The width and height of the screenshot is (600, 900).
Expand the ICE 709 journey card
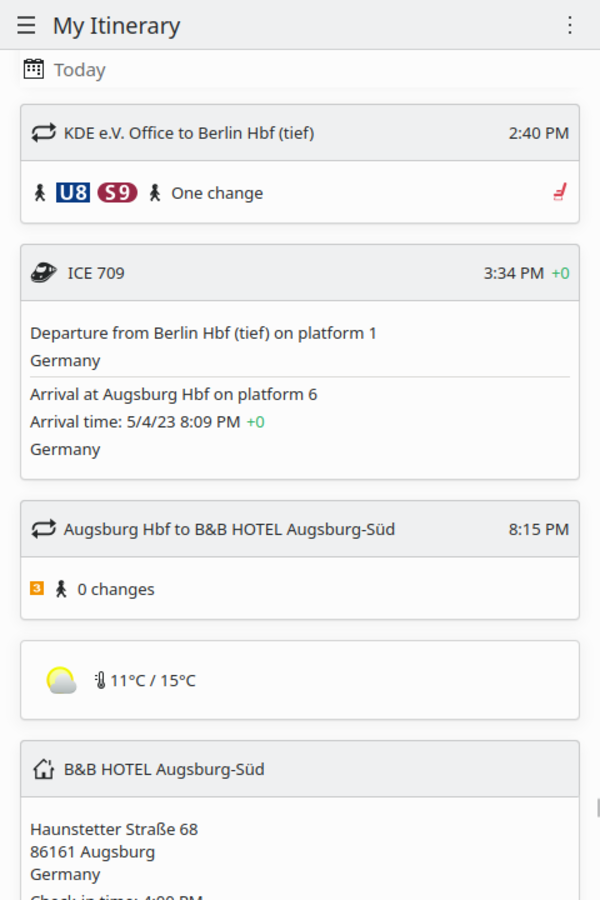tap(300, 272)
